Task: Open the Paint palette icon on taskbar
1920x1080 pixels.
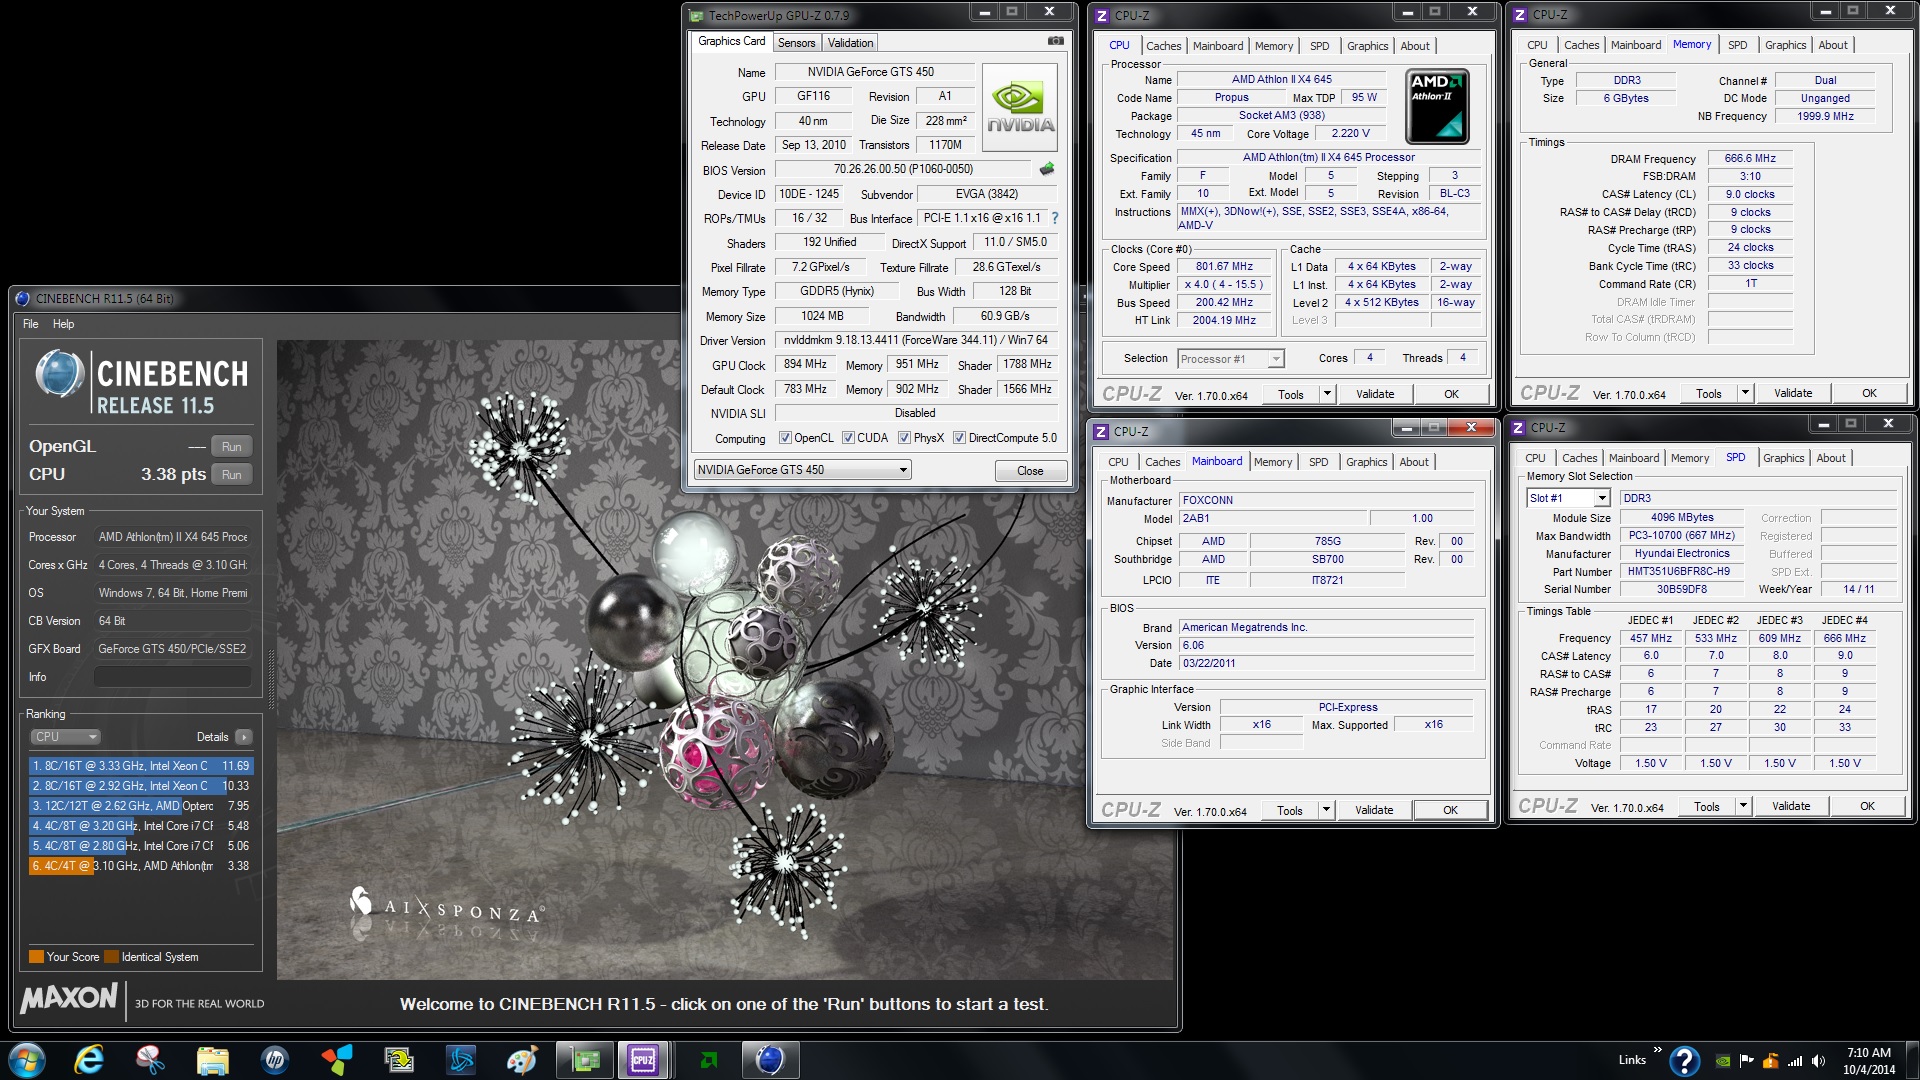Action: [x=522, y=1060]
